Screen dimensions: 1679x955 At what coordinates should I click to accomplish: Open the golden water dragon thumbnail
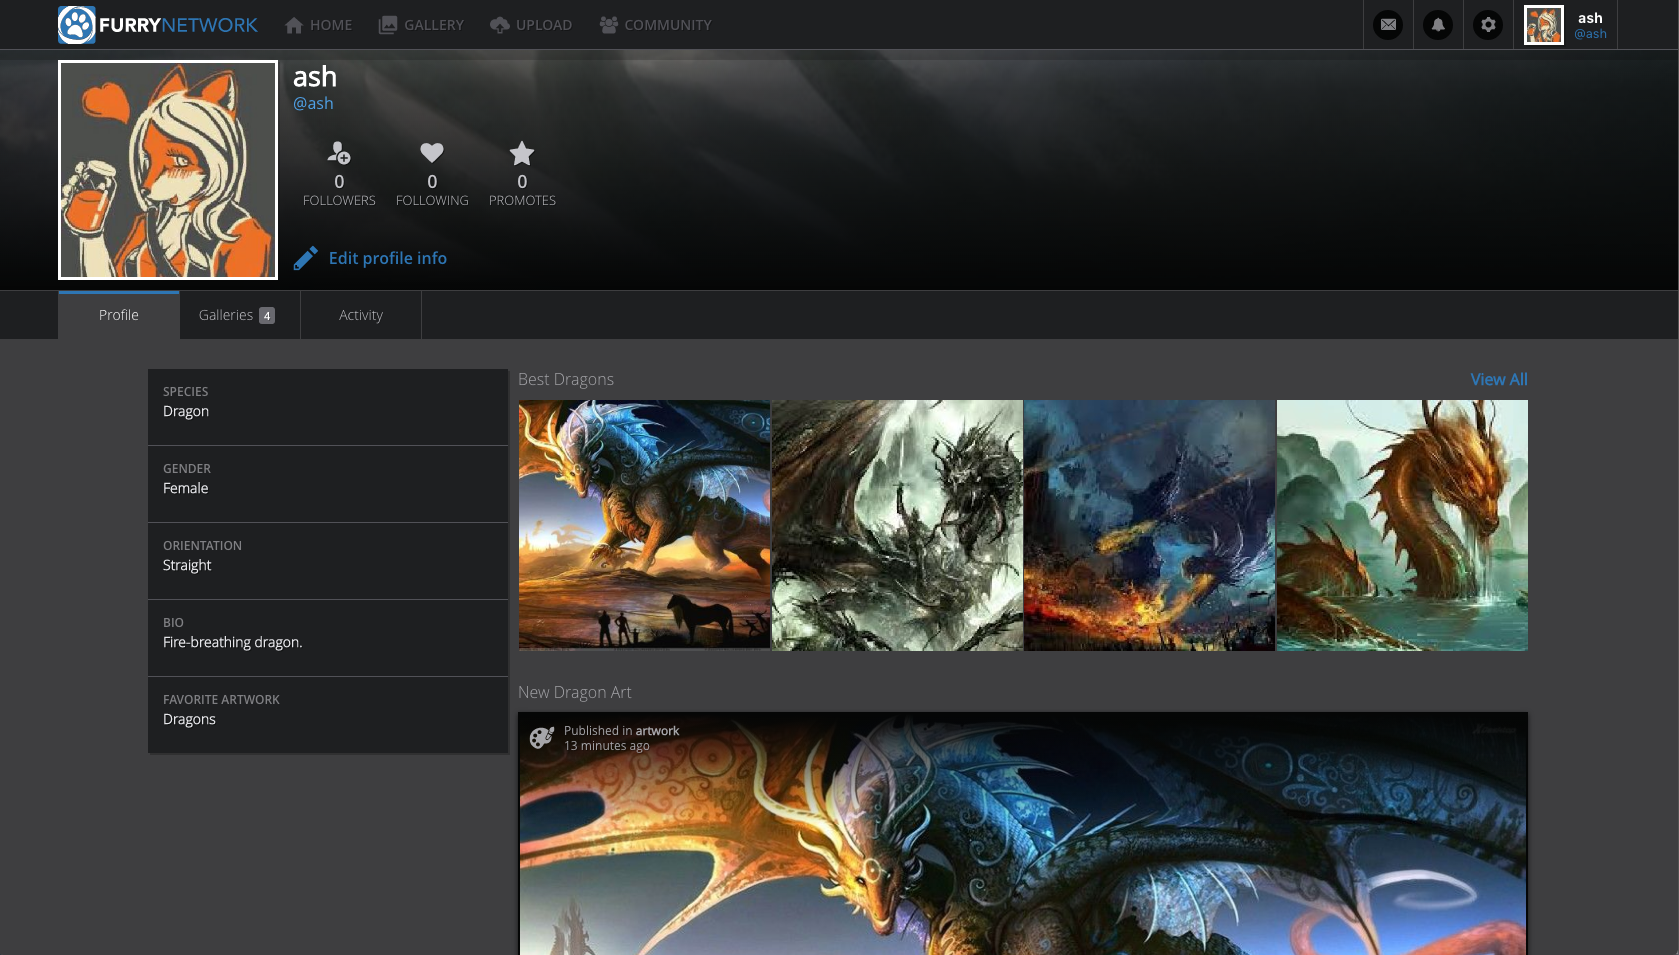pyautogui.click(x=1402, y=525)
